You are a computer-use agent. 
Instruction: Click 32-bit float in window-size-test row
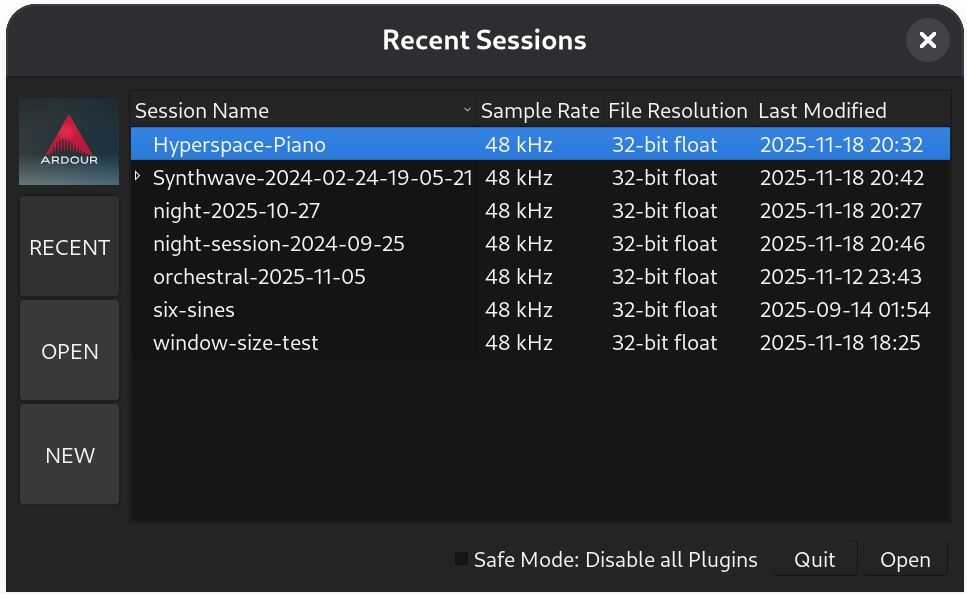pos(664,342)
